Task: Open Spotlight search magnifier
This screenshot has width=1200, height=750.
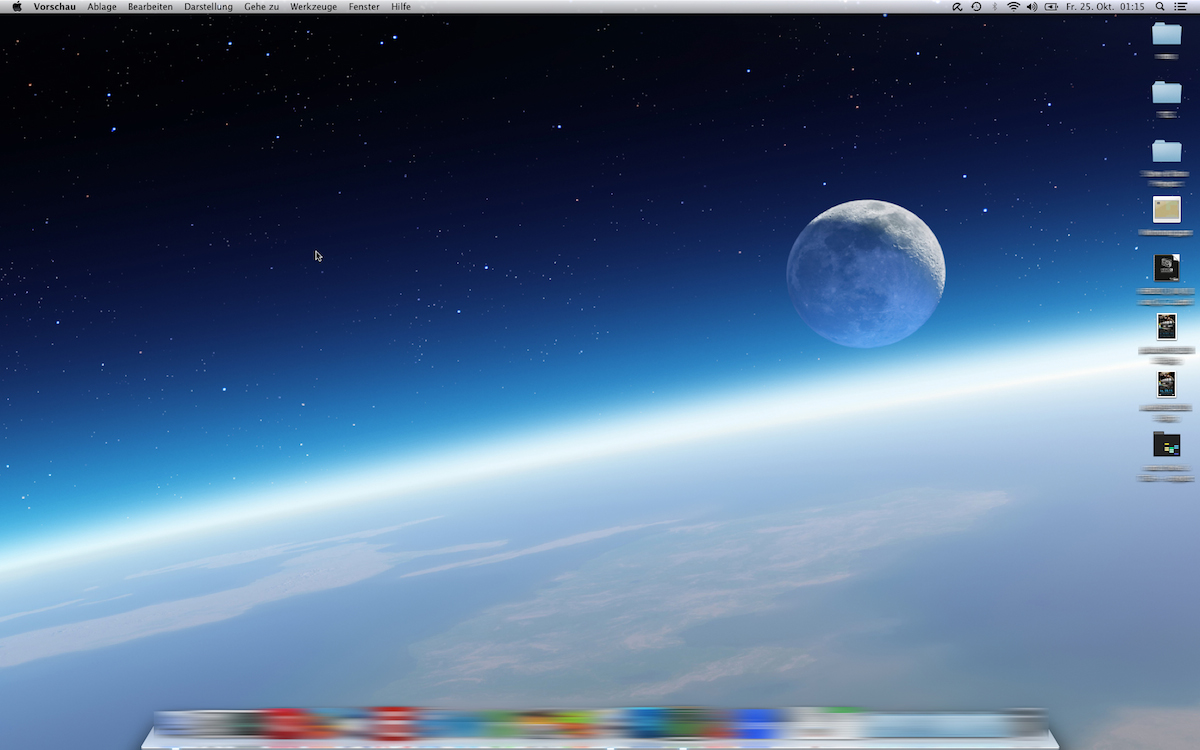Action: click(x=1160, y=7)
